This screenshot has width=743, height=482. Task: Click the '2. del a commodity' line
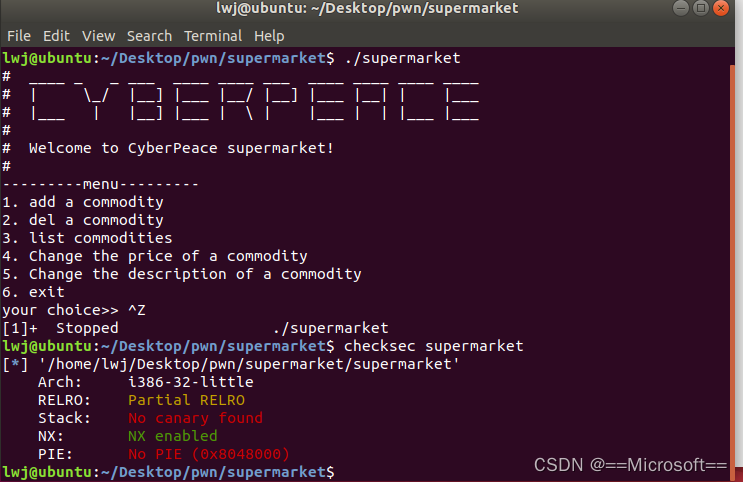82,220
